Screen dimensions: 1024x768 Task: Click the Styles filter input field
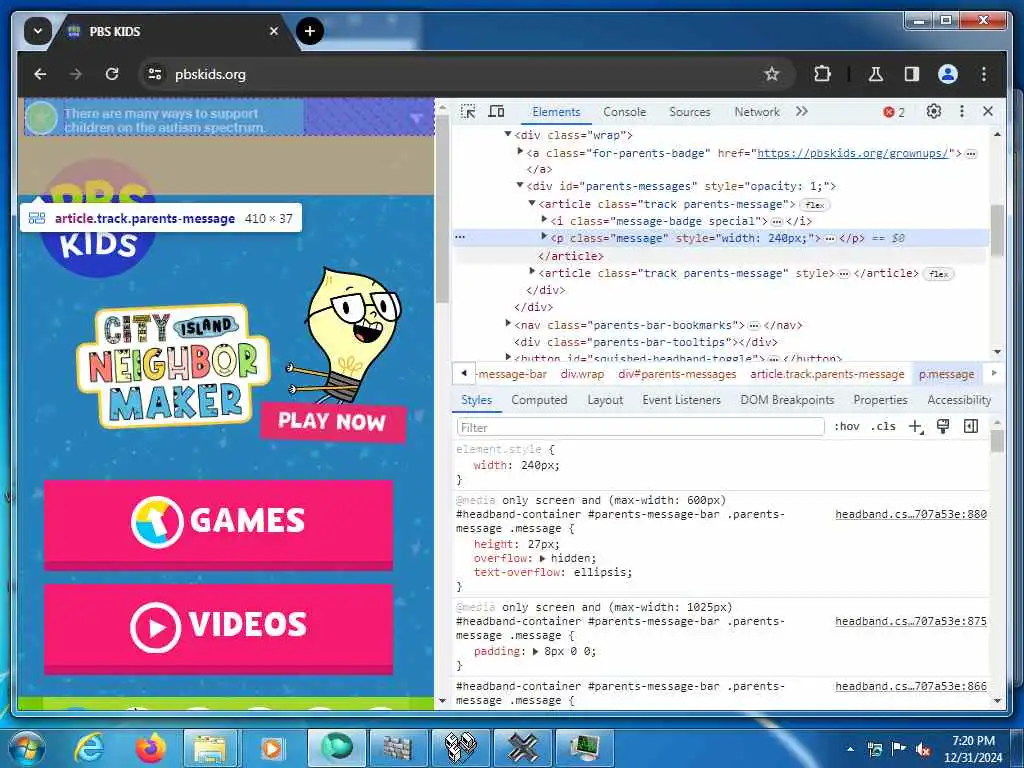coord(640,427)
